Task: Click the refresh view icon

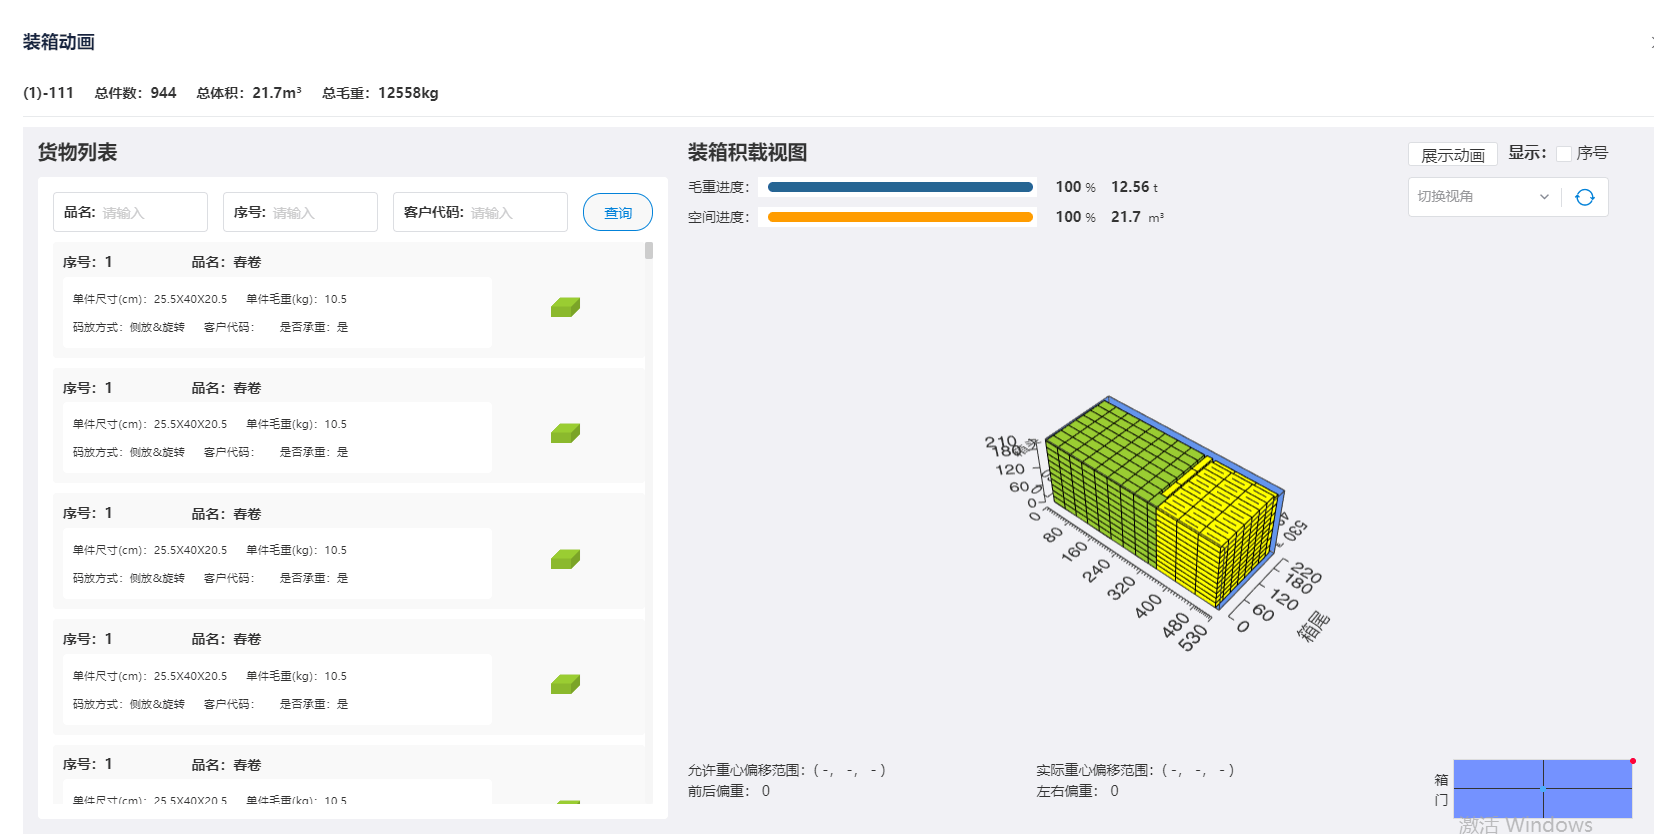Action: click(1584, 197)
